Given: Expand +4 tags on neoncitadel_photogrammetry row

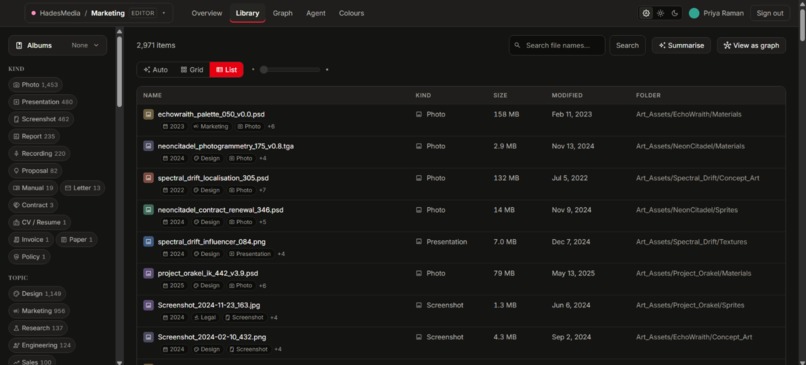Looking at the screenshot, I should pyautogui.click(x=263, y=158).
